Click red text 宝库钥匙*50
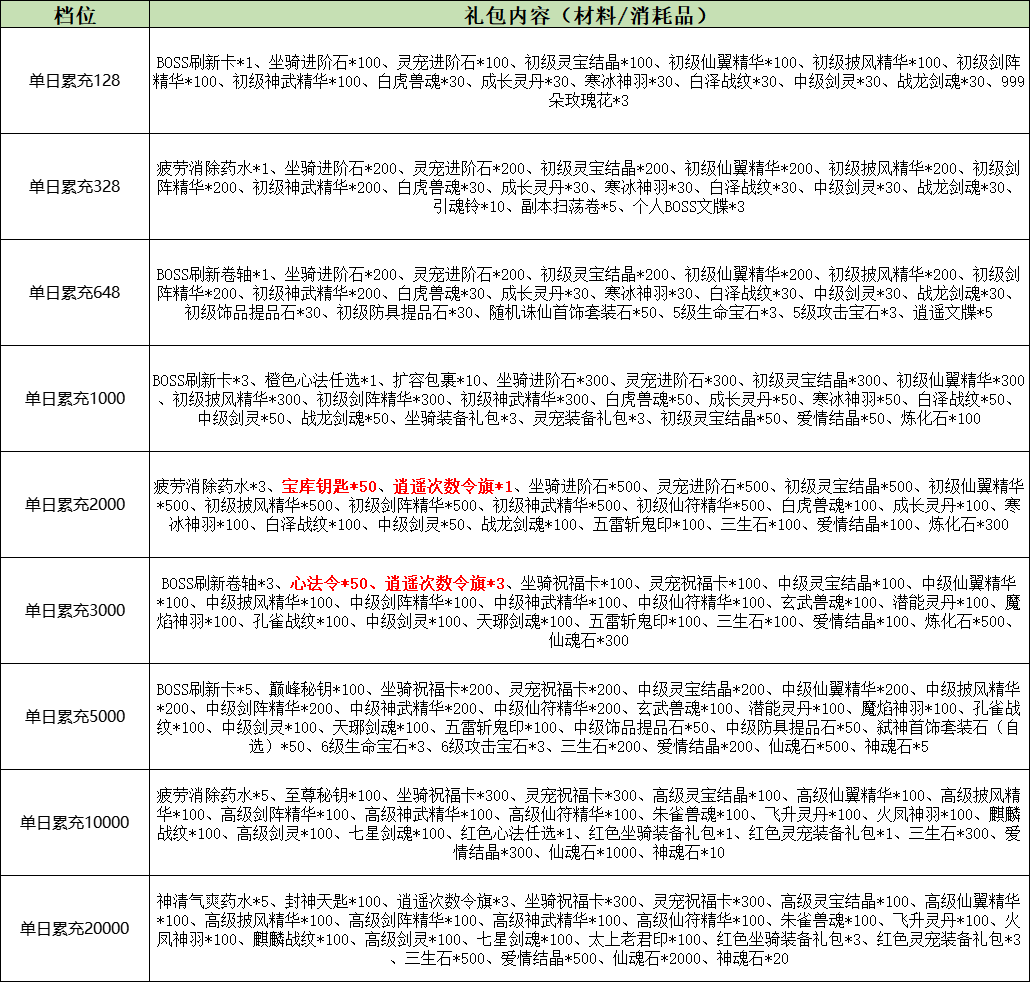 click(x=329, y=486)
